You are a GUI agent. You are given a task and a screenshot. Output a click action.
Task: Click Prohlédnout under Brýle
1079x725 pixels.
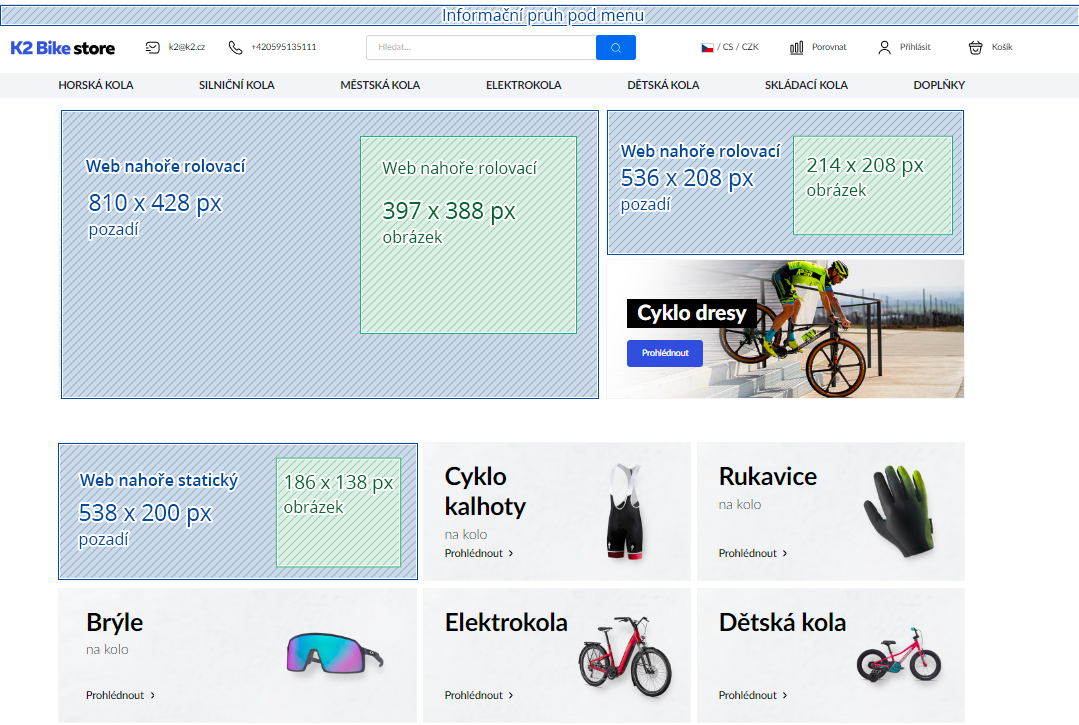click(115, 695)
